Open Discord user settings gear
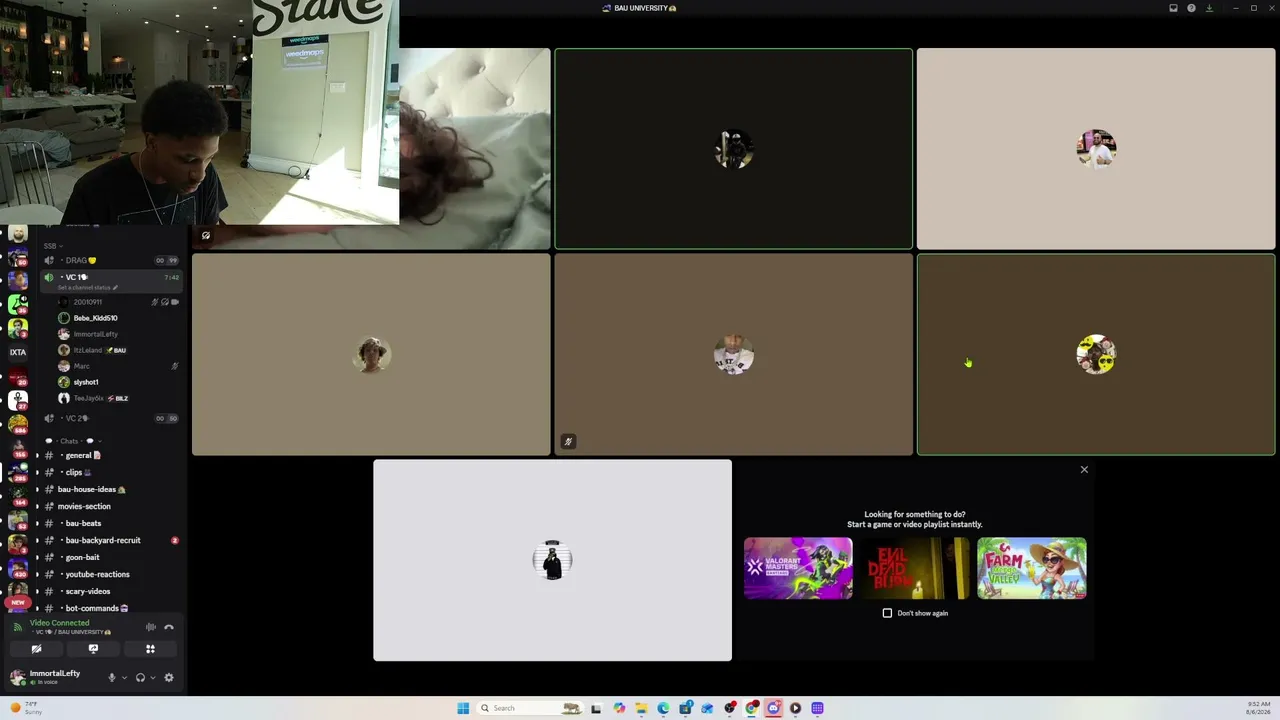Screen dimensions: 1280x720 pos(169,677)
